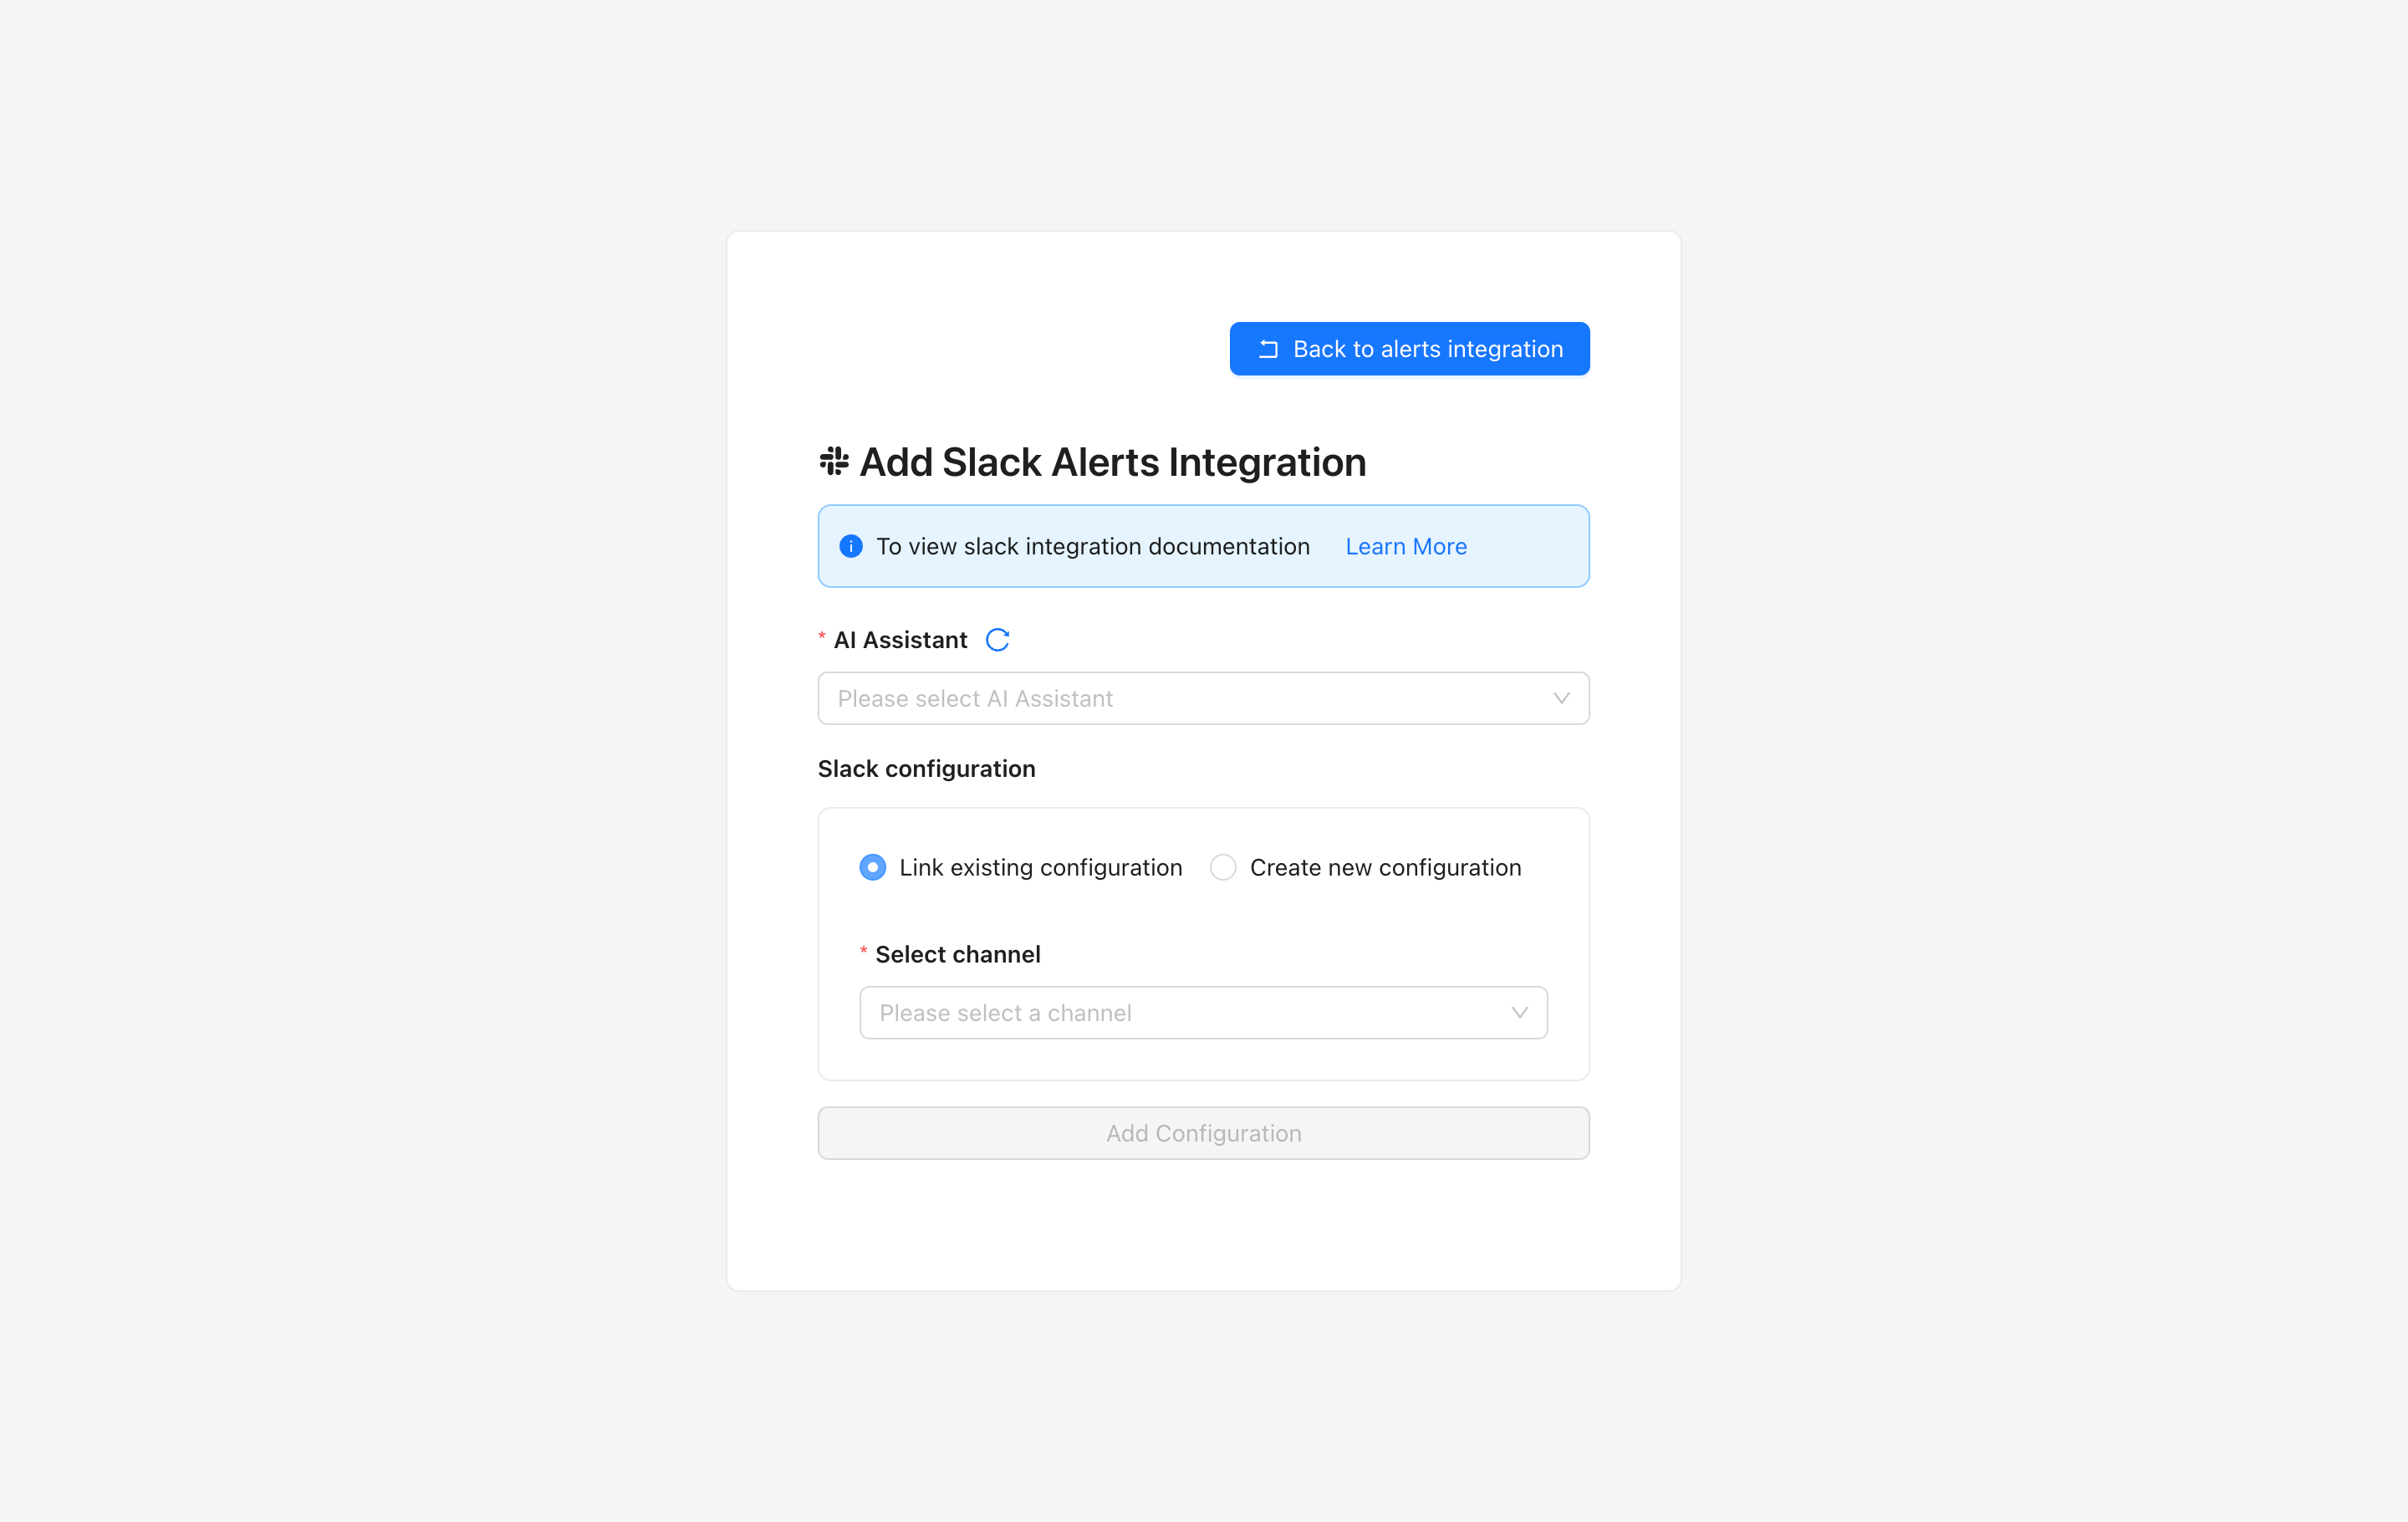The image size is (2408, 1522).
Task: Click the return arrow icon in the Back button
Action: (1268, 349)
